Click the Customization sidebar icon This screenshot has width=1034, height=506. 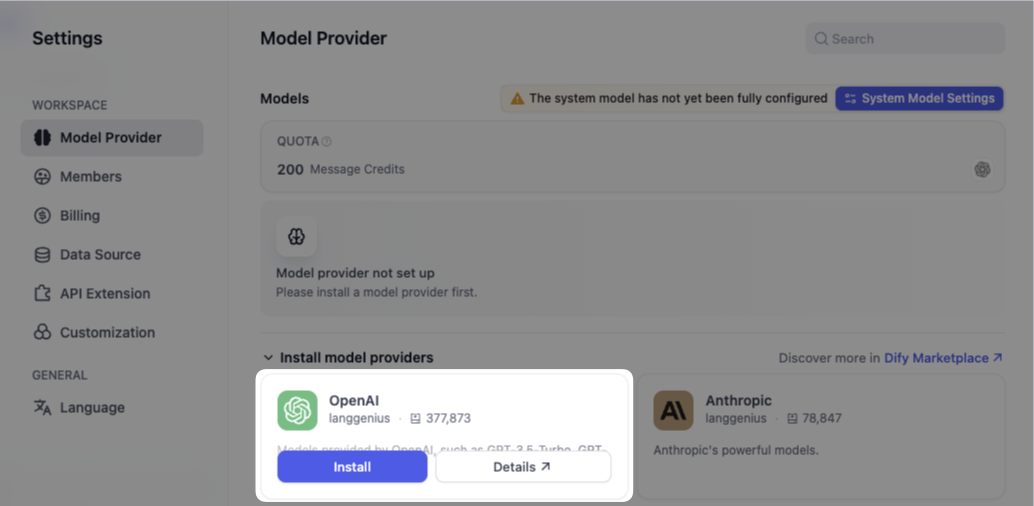pos(42,333)
